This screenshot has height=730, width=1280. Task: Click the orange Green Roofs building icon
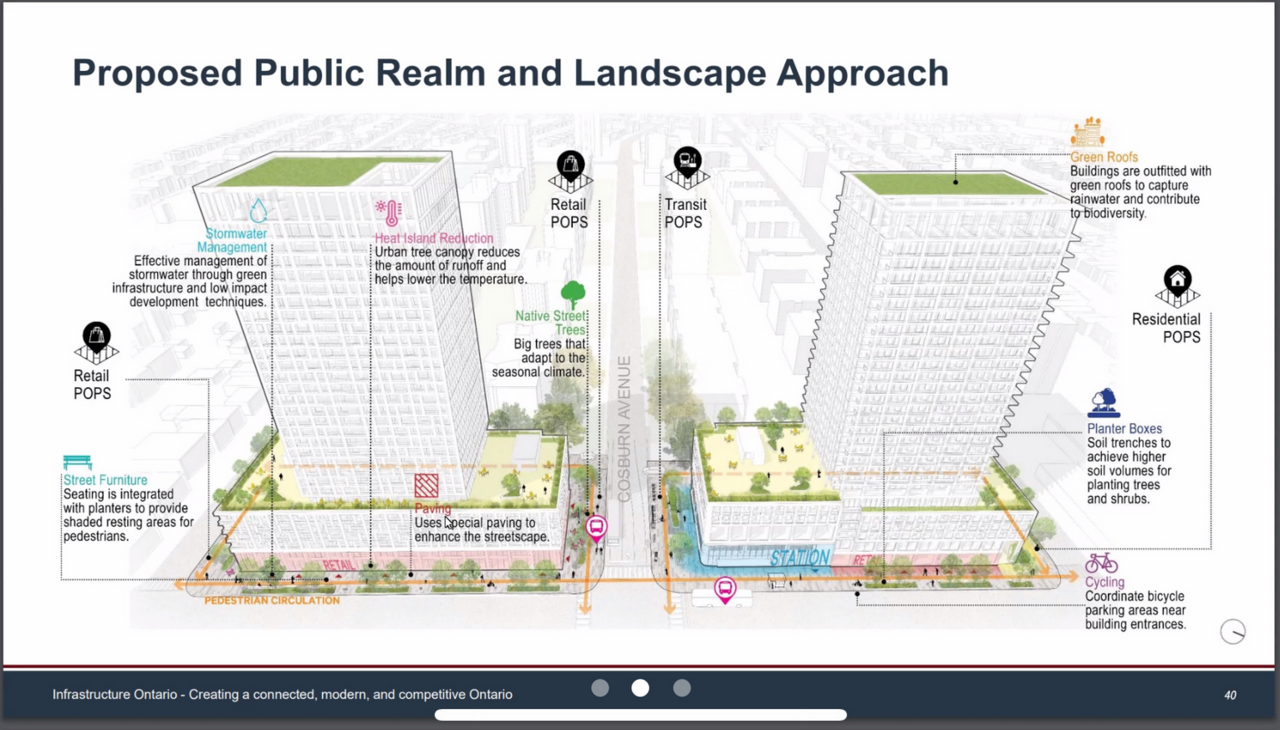point(1087,132)
